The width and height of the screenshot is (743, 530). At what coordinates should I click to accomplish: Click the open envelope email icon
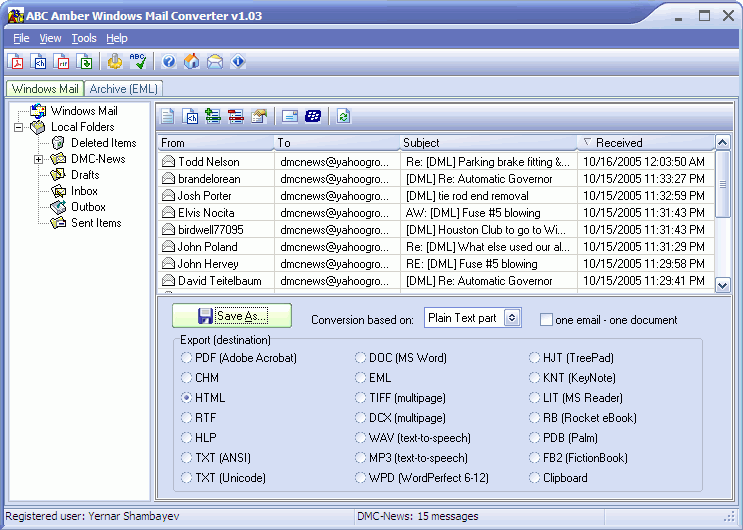[x=215, y=62]
